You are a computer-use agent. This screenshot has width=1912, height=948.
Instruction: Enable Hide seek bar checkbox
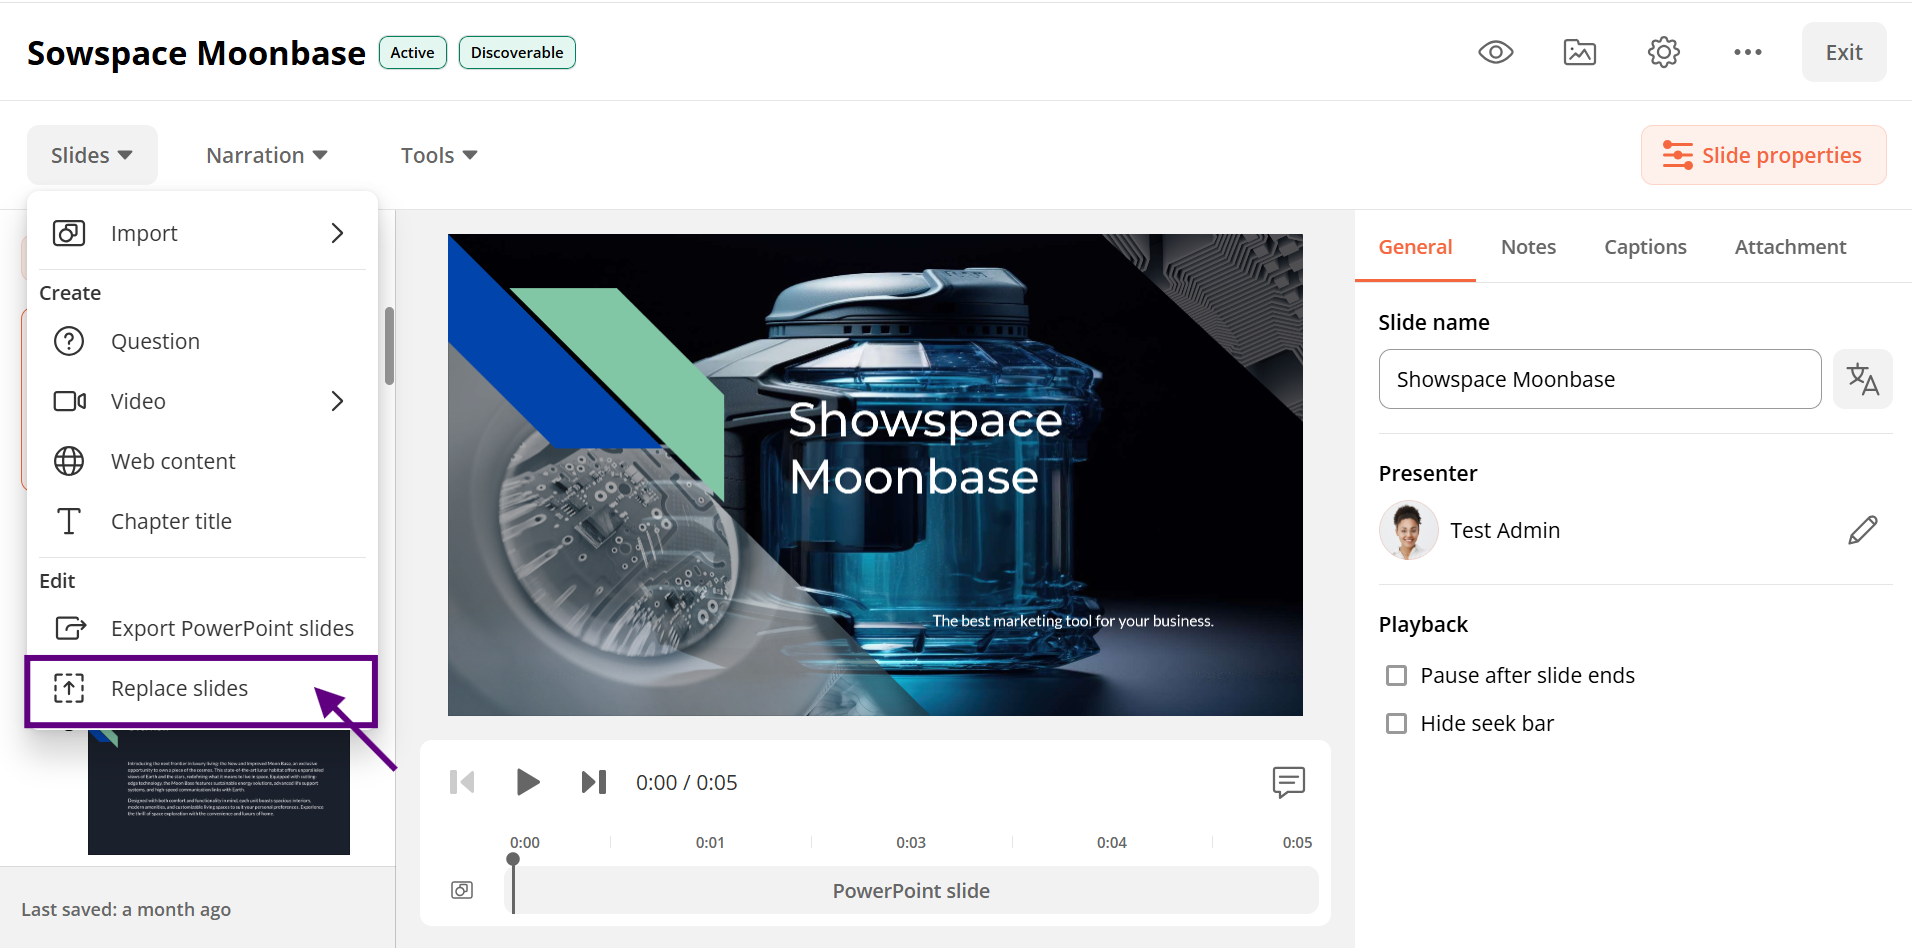1396,724
